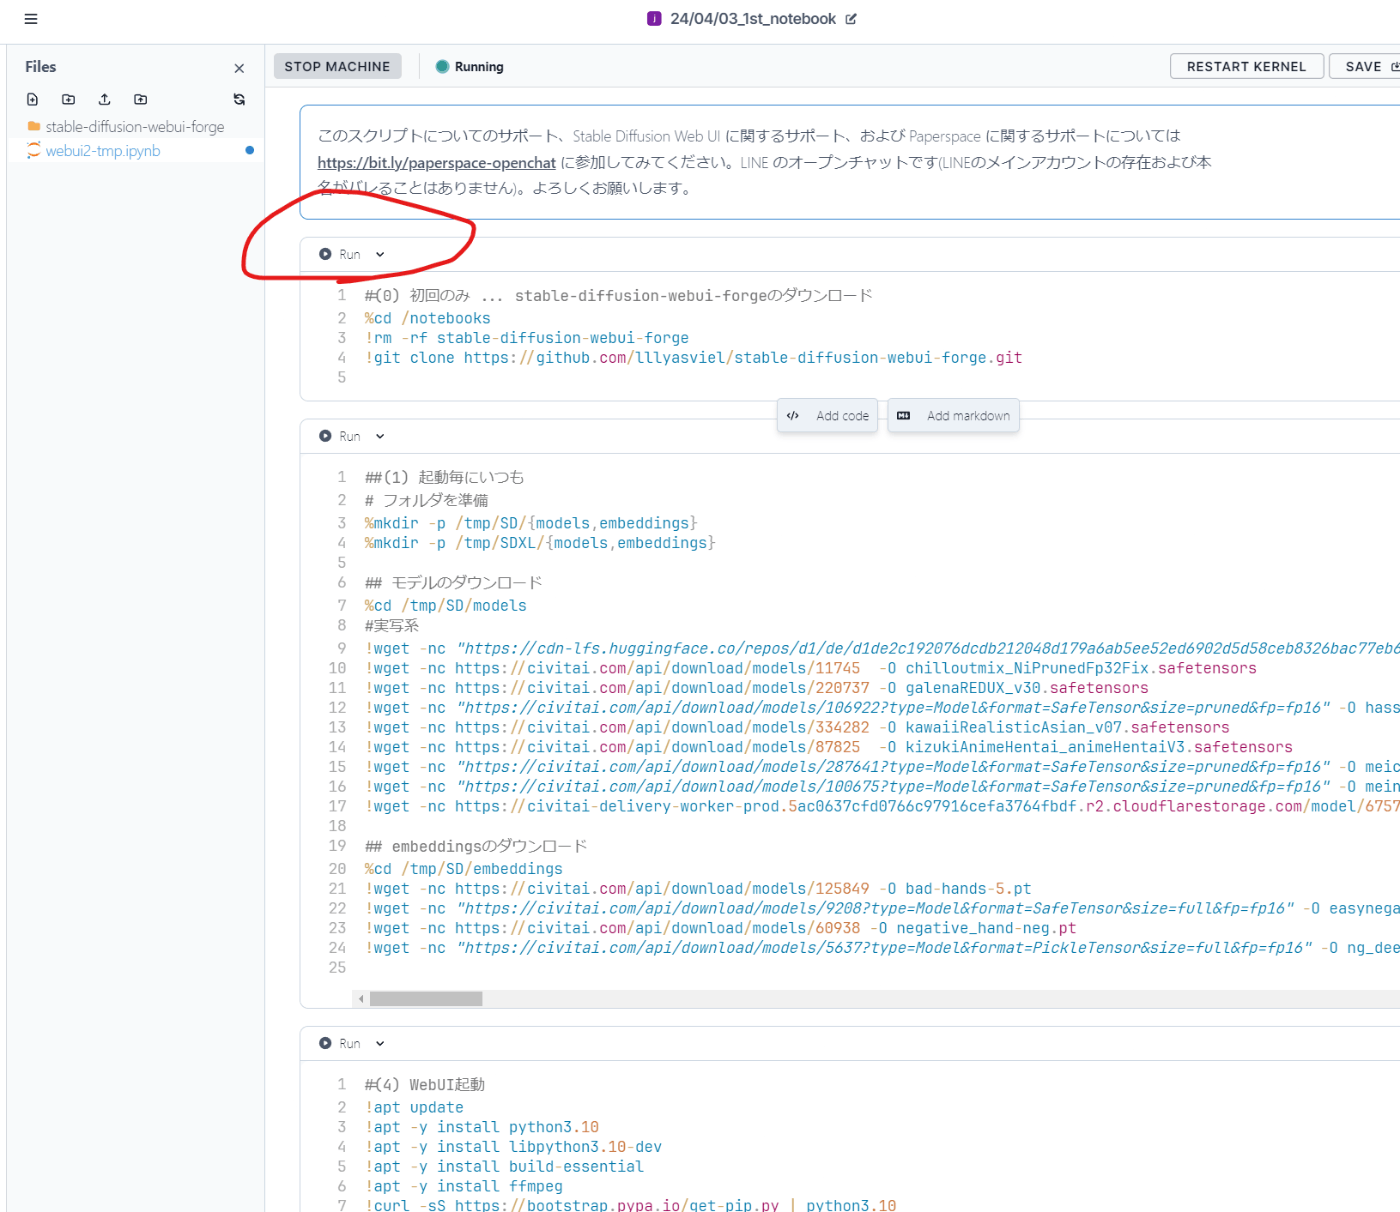Click the 'install ffmpeg' code line
Viewport: 1400px width, 1212px height.
pos(463,1187)
